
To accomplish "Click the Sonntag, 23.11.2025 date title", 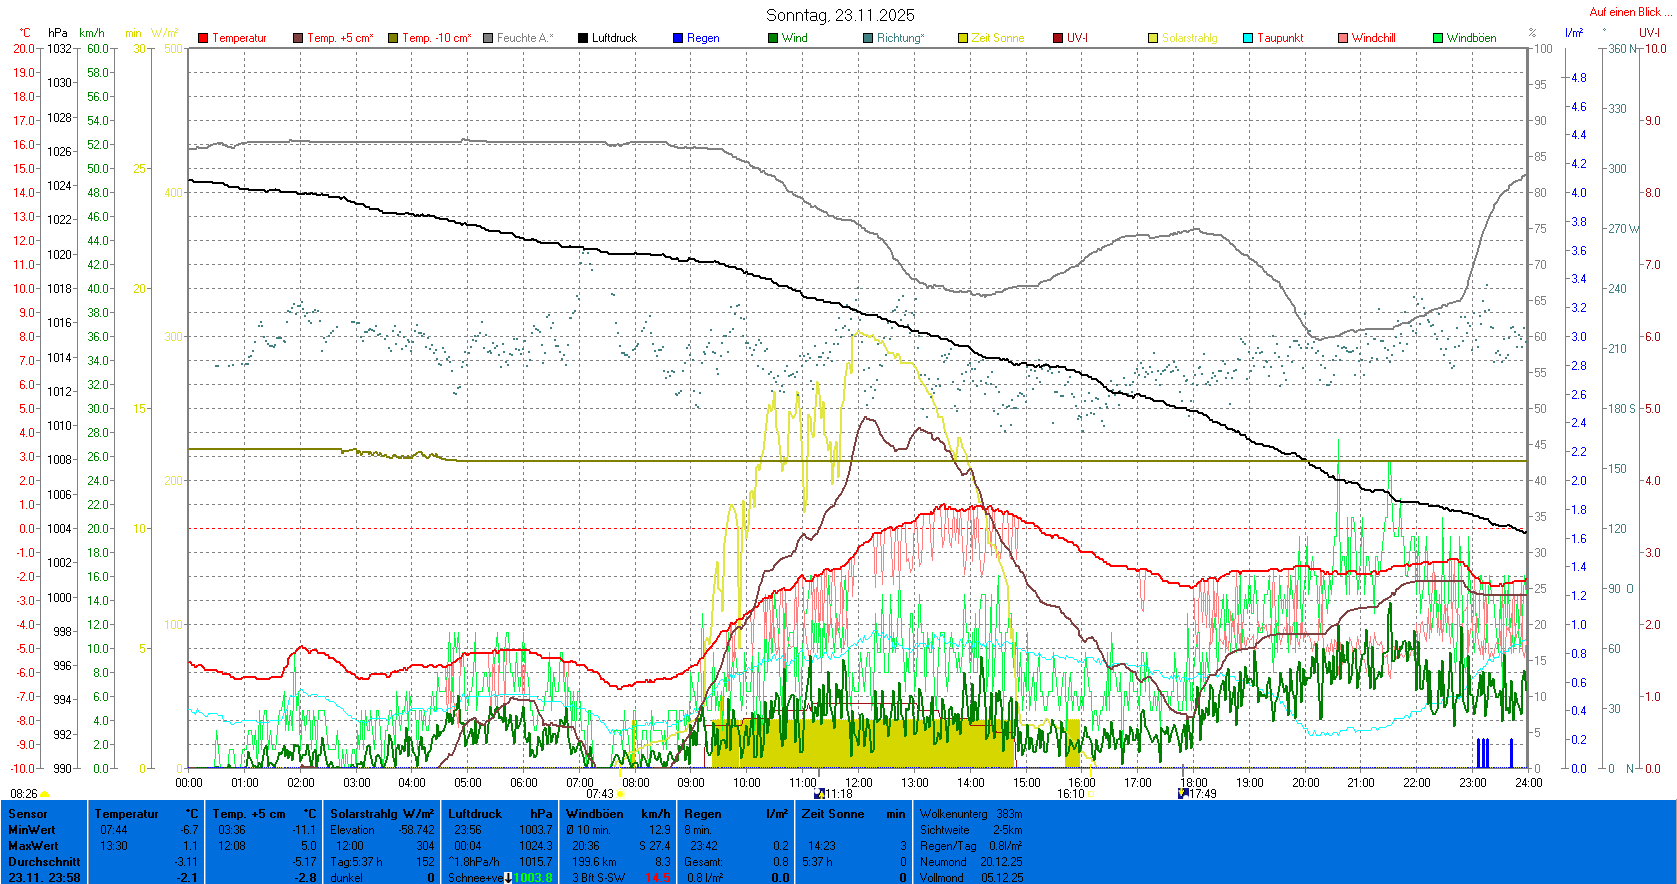I will tap(840, 15).
